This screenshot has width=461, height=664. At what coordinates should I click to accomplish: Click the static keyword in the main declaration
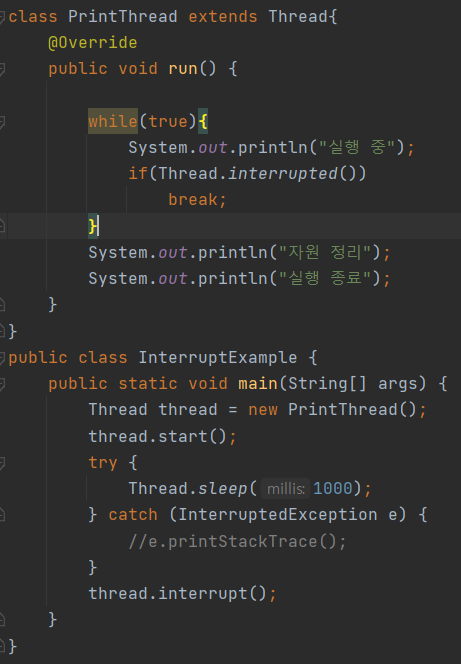(148, 384)
